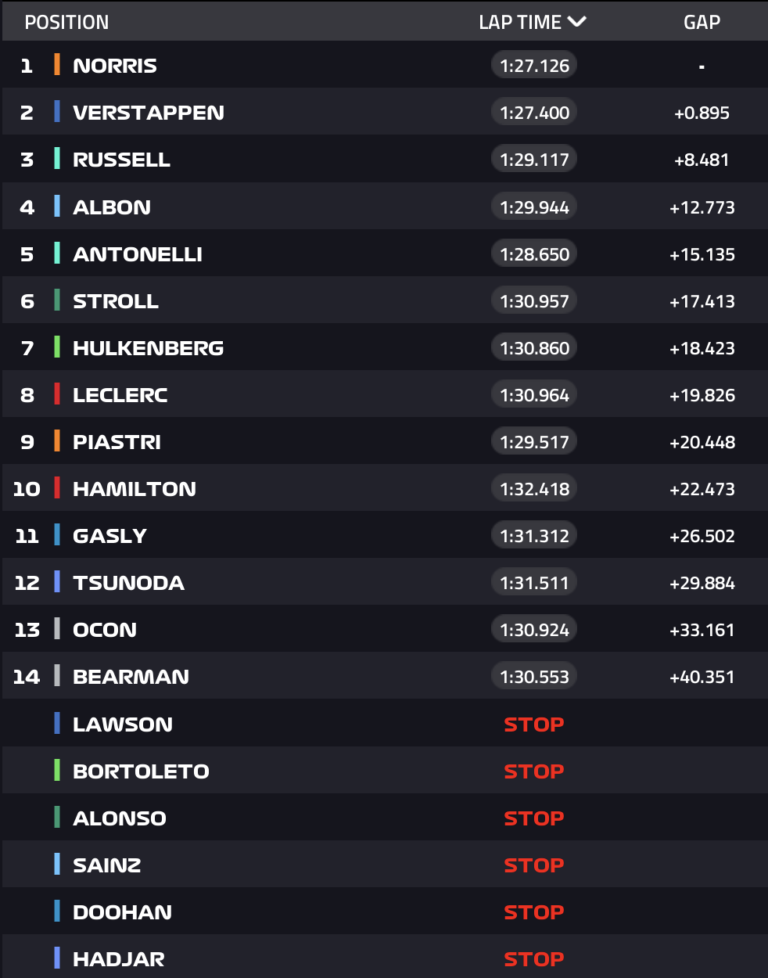This screenshot has height=978, width=768.
Task: Click Piastri's lap time badge 1:29.517
Action: pos(534,442)
